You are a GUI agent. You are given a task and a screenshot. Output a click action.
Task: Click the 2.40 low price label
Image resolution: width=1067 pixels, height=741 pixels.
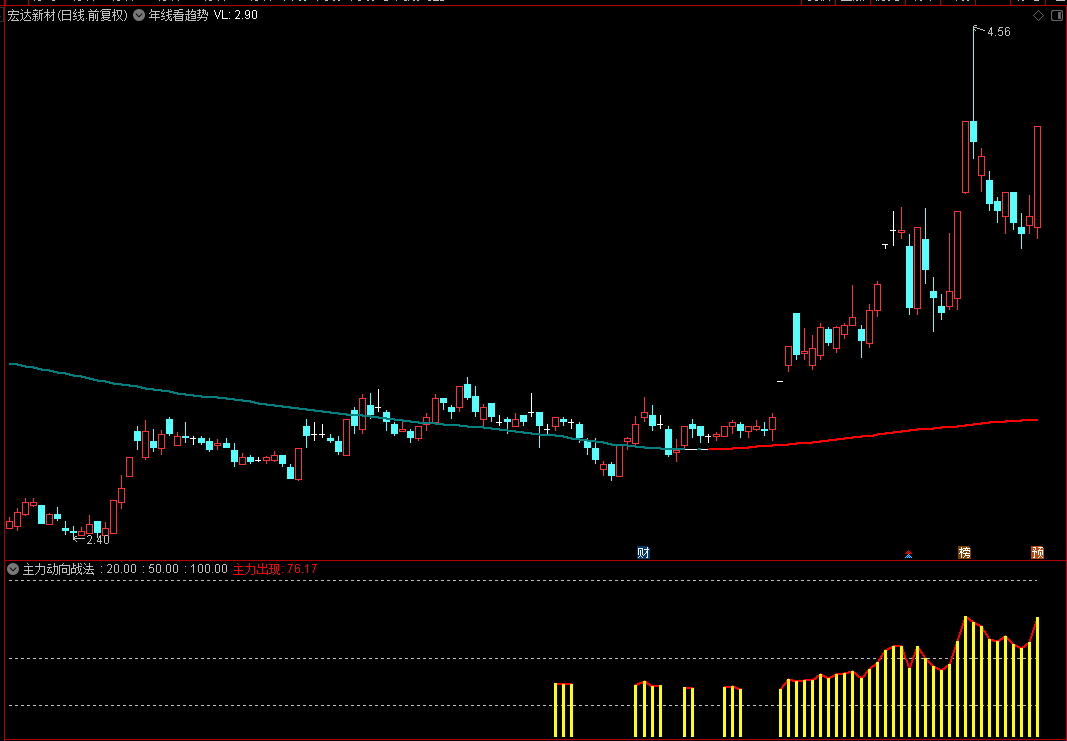coord(98,540)
